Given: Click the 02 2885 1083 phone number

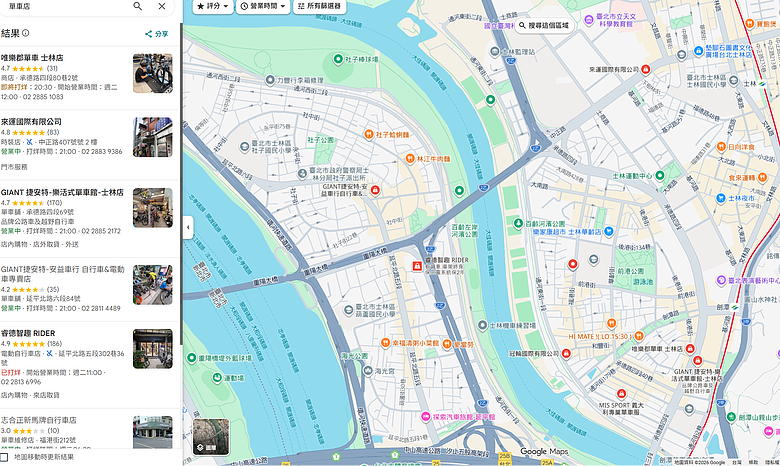Looking at the screenshot, I should [42, 97].
